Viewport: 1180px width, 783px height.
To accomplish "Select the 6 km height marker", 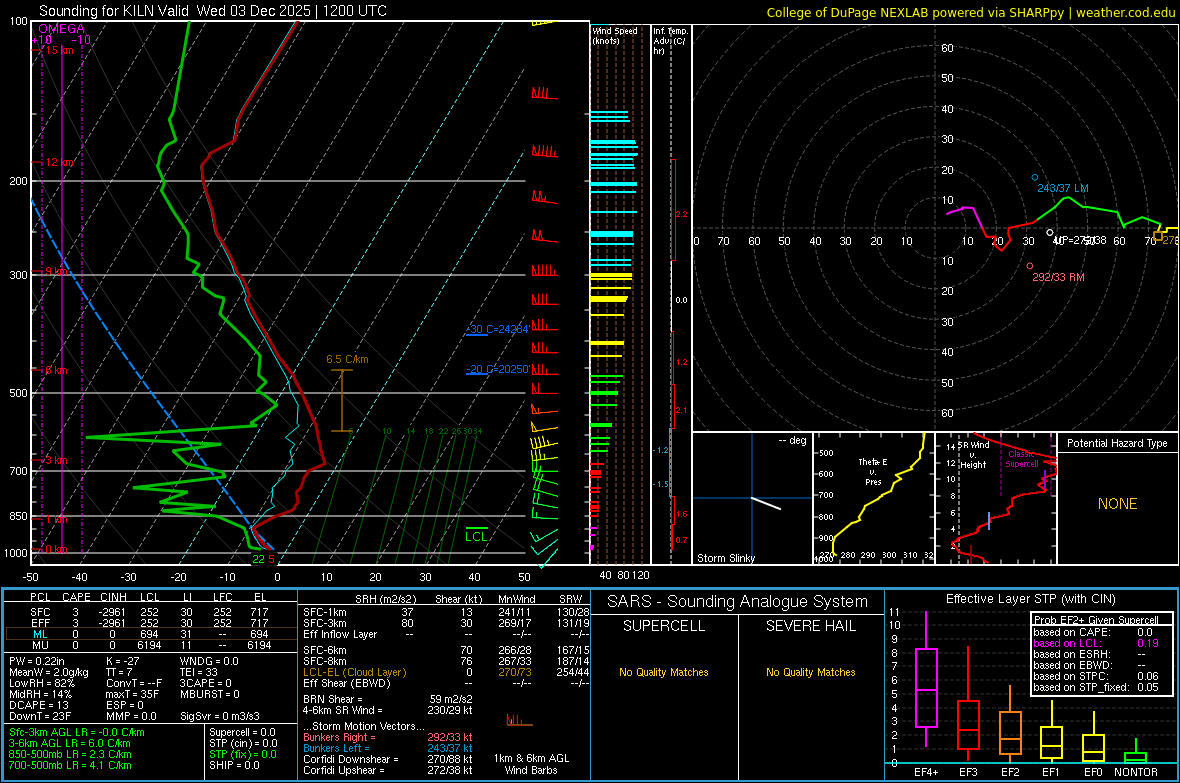I will click(56, 370).
